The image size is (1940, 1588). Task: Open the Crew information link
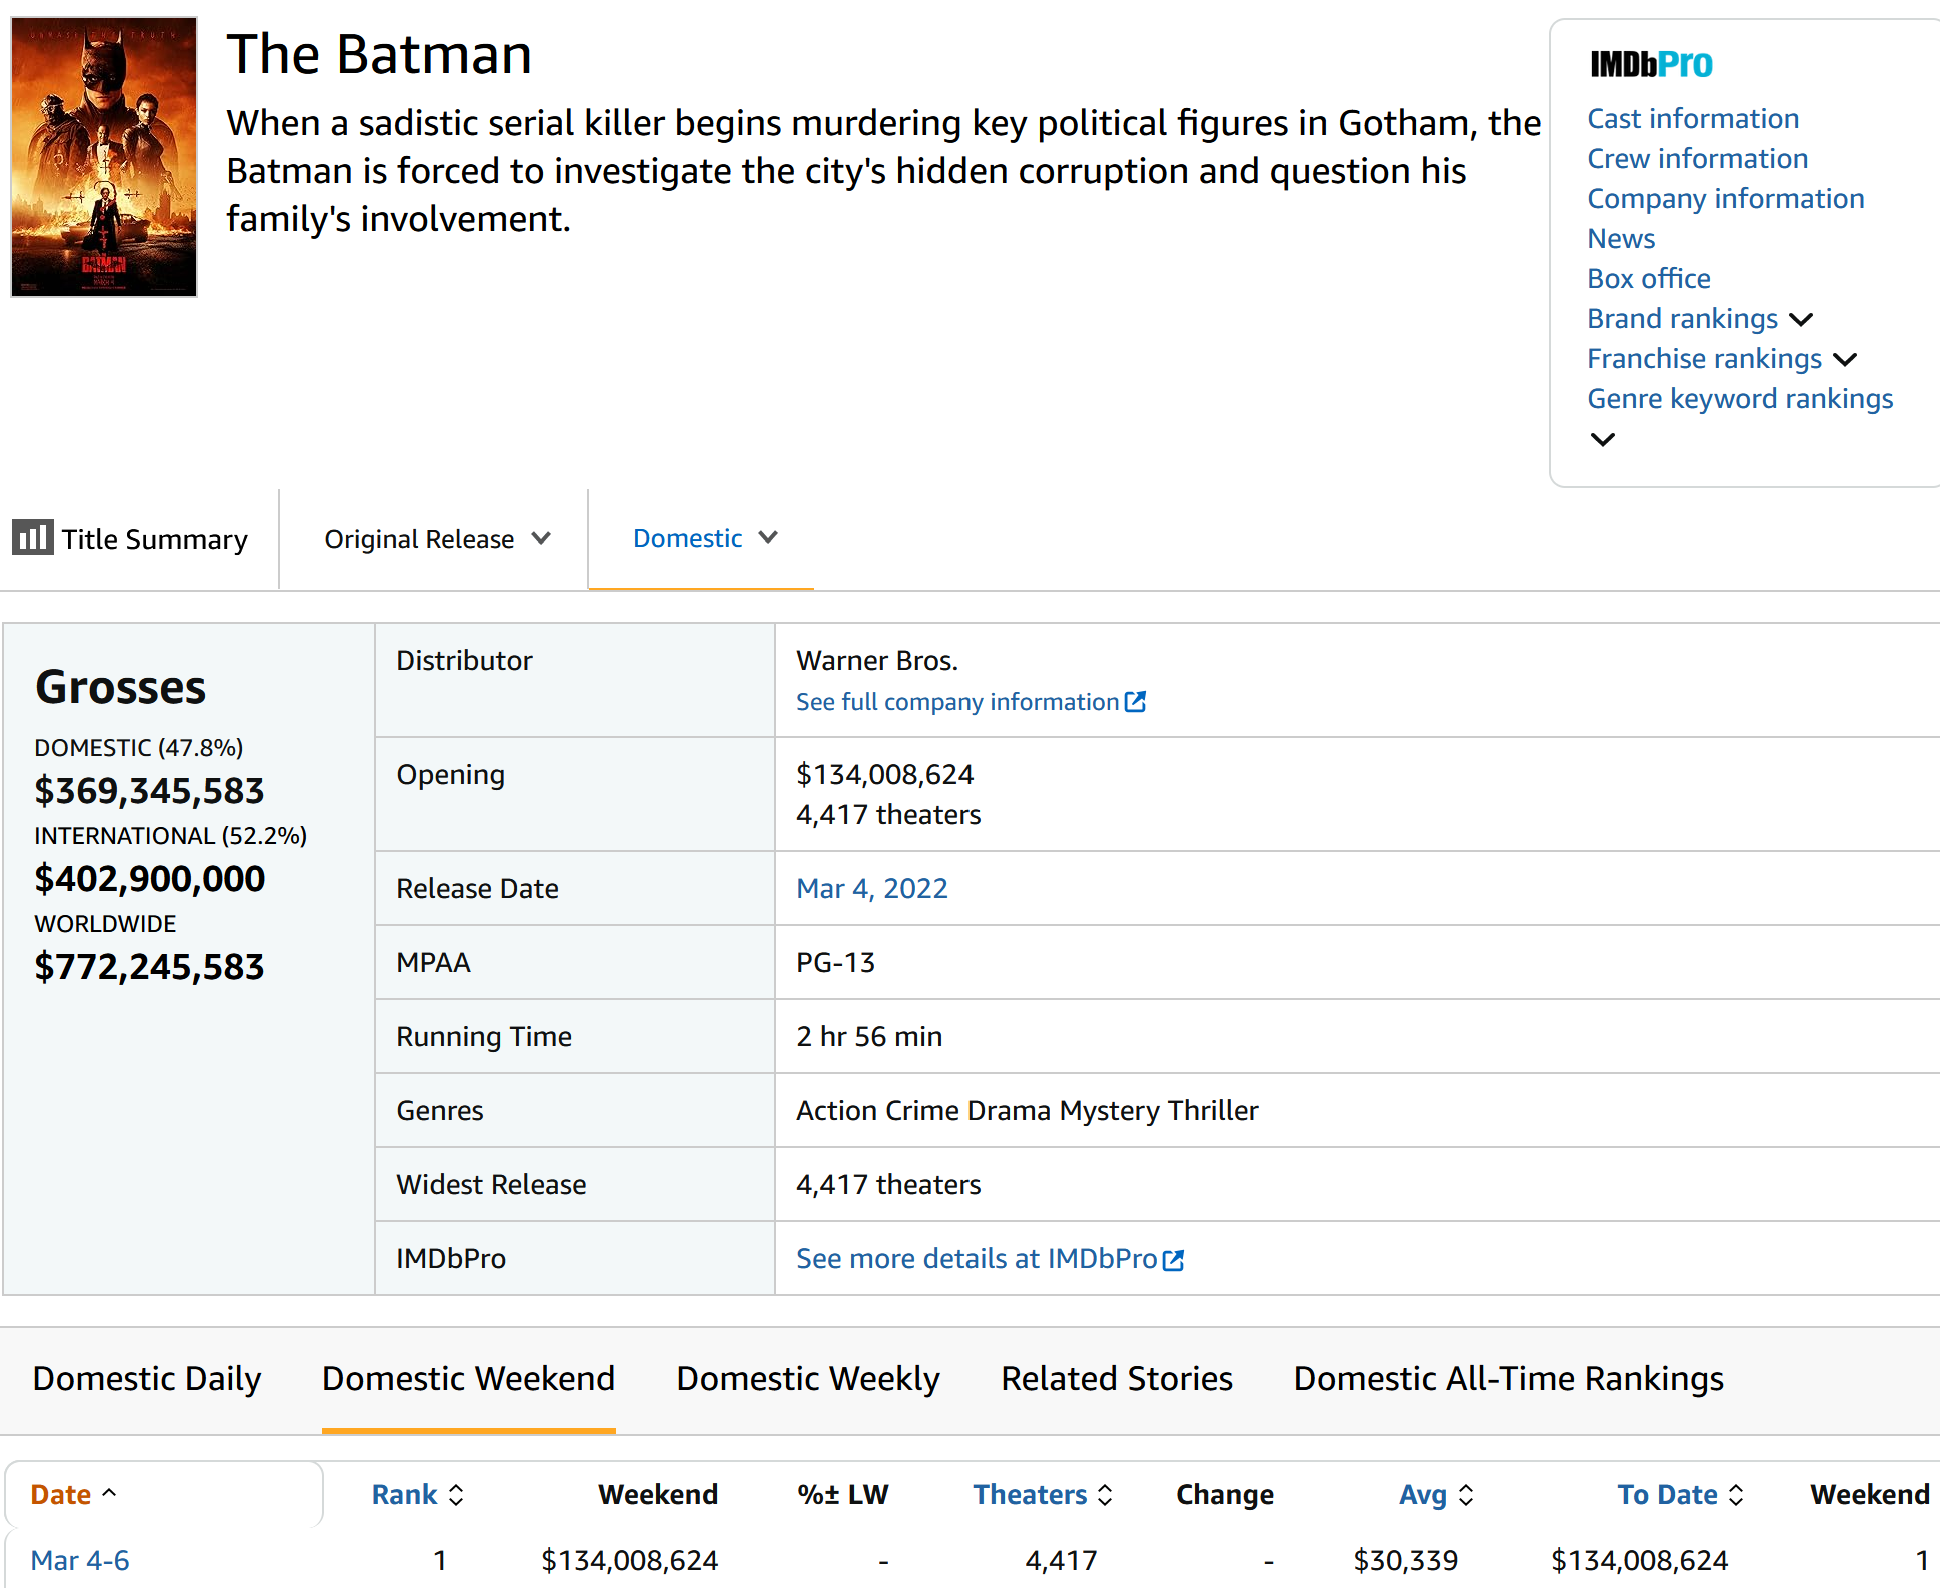(1698, 159)
